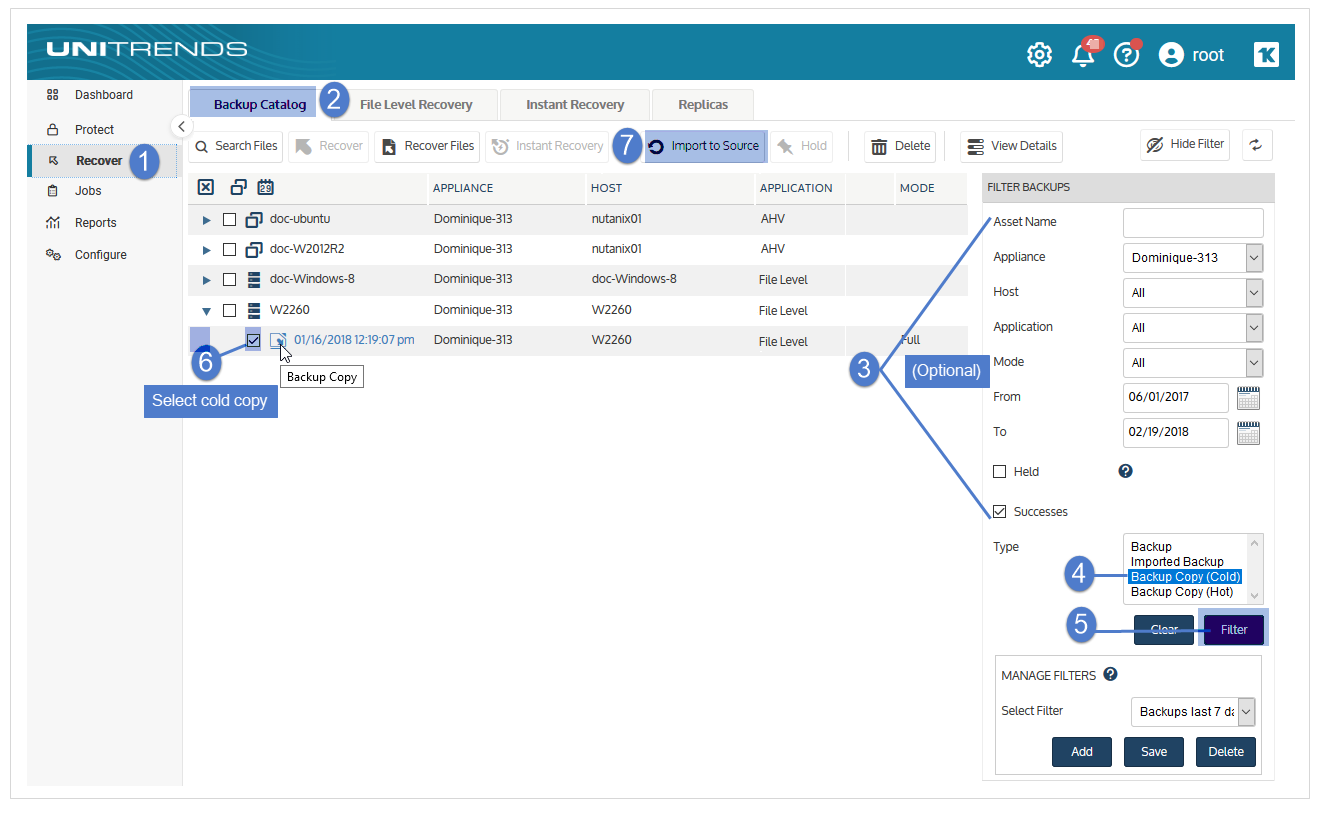Collapse the sidebar with the chevron arrow

pyautogui.click(x=181, y=126)
